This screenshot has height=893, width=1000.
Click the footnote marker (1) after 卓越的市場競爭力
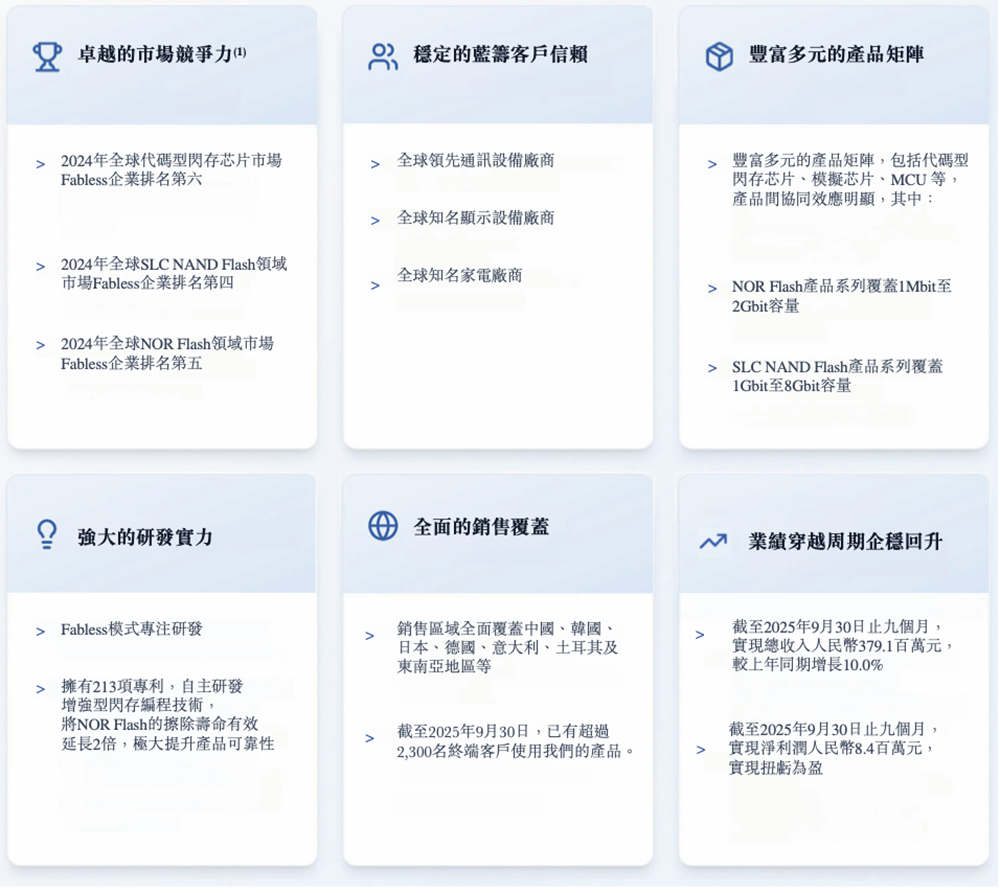point(239,54)
